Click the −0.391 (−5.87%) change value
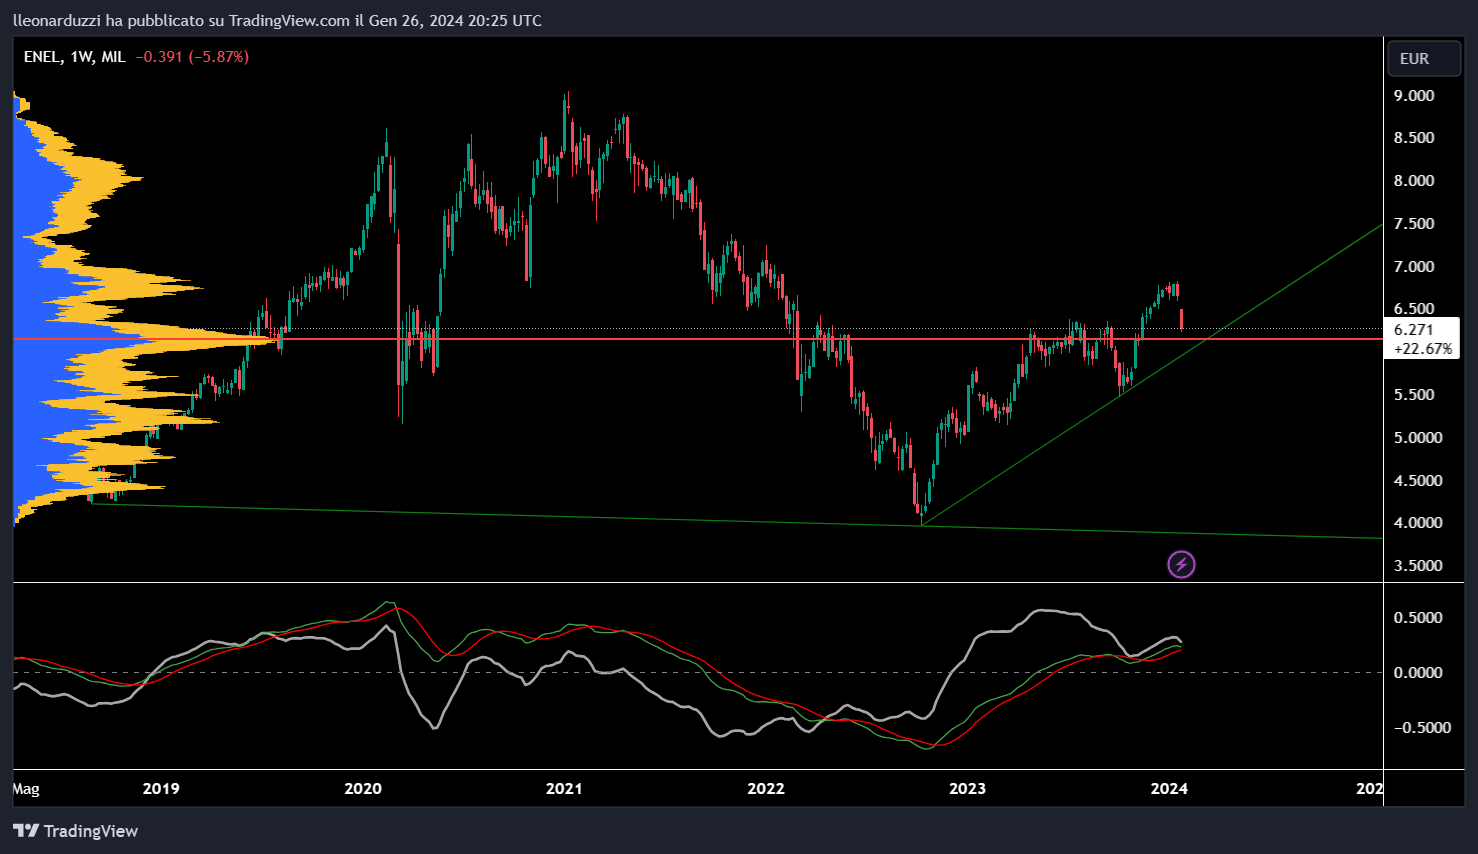This screenshot has height=854, width=1478. [x=192, y=57]
